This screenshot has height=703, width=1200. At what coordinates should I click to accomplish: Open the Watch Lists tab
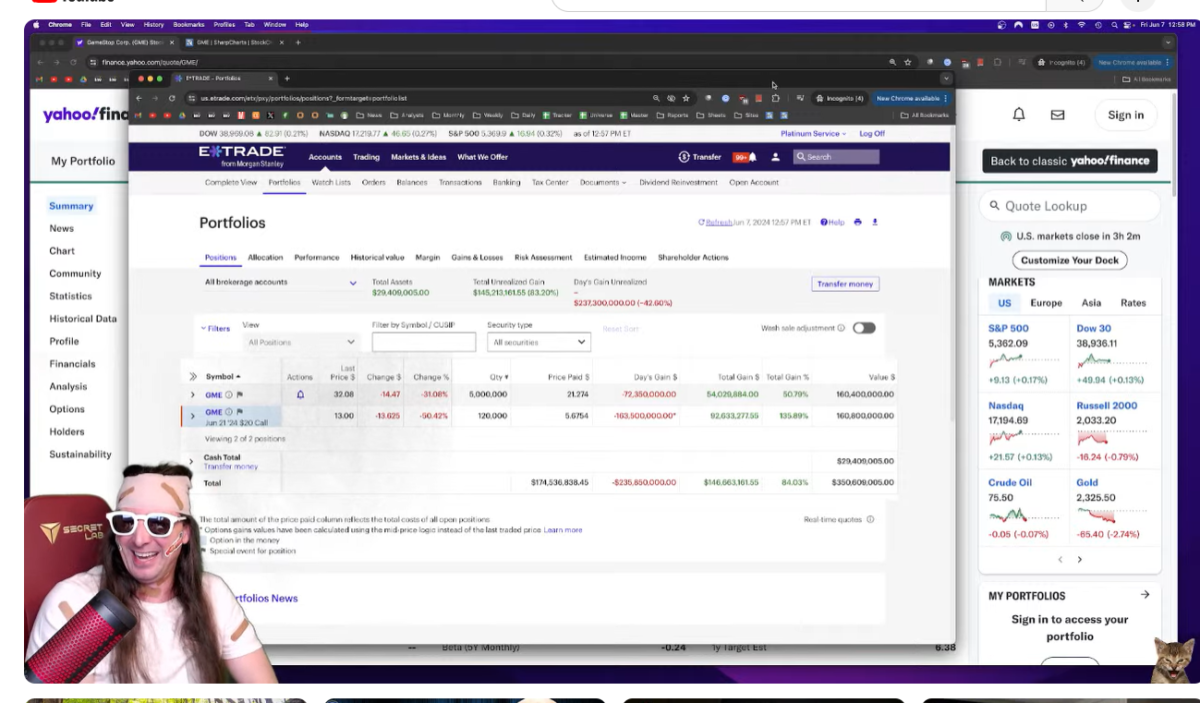[x=331, y=183]
